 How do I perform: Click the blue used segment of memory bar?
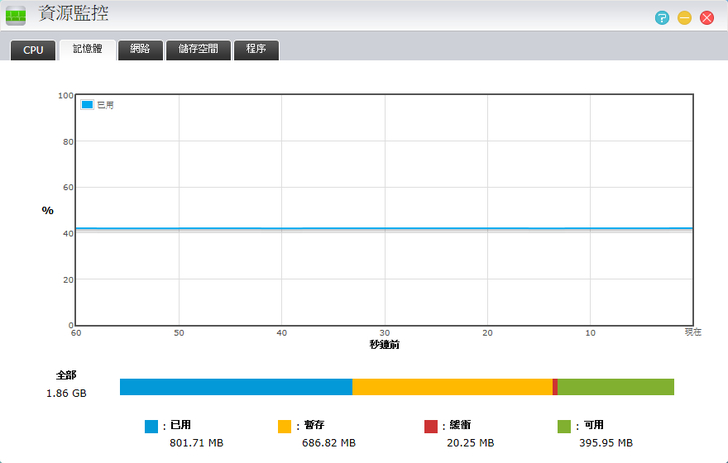(x=236, y=387)
